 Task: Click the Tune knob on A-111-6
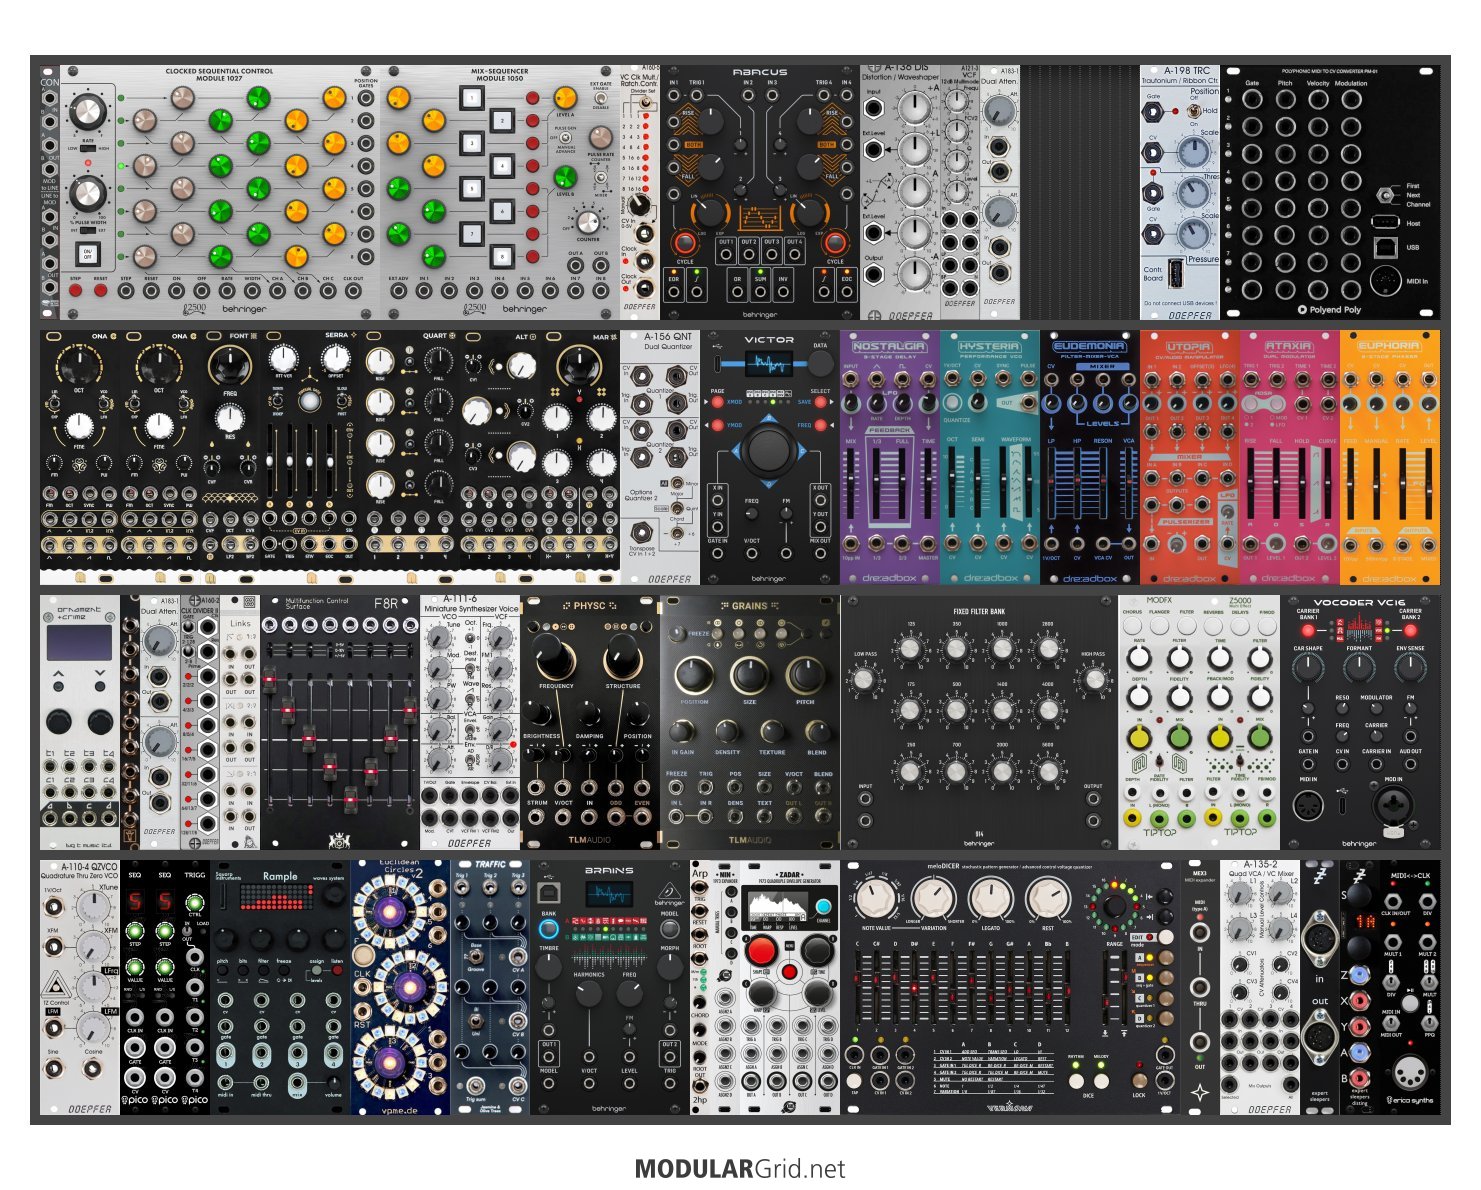coord(441,636)
